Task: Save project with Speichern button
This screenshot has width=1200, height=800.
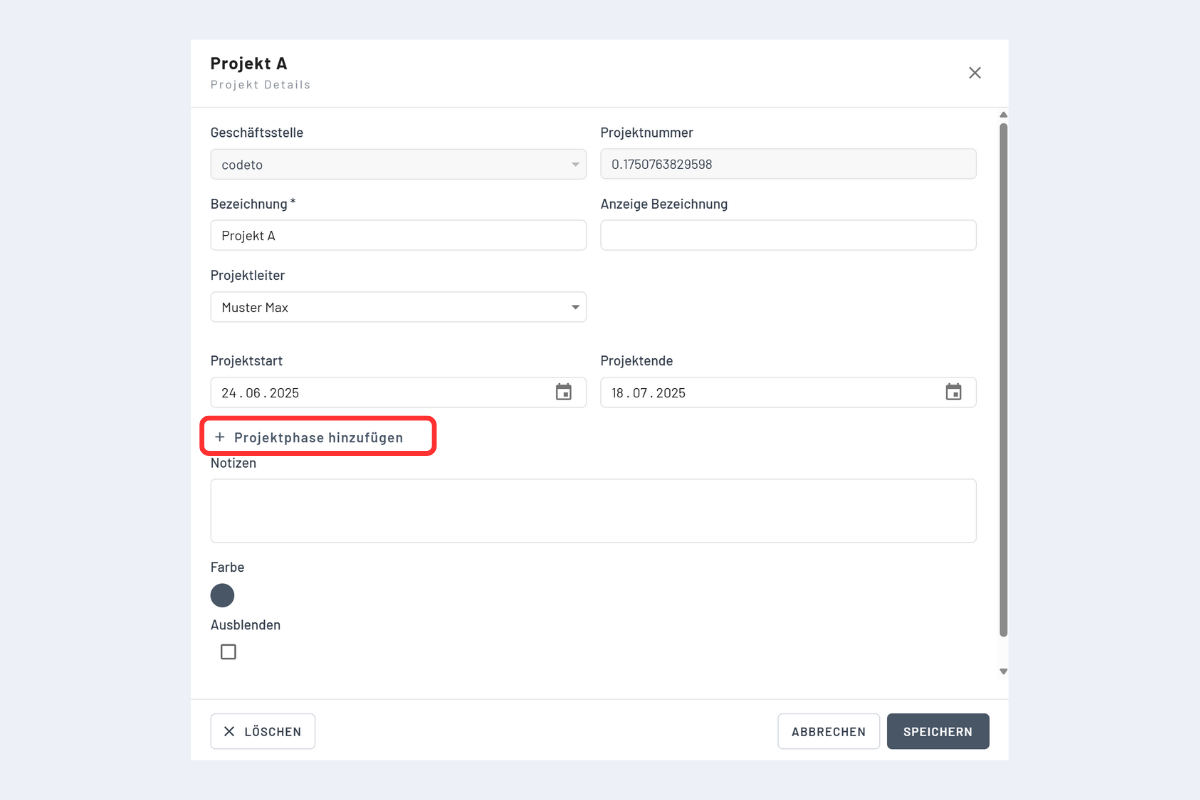Action: 937,731
